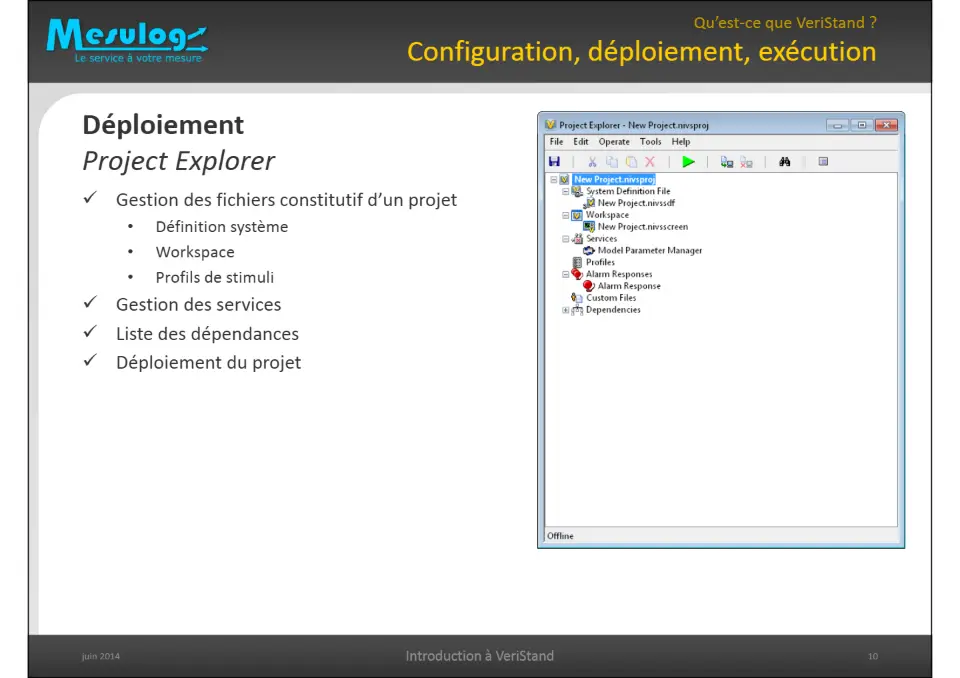960x678 pixels.
Task: Run the project with green play arrow
Action: 688,162
